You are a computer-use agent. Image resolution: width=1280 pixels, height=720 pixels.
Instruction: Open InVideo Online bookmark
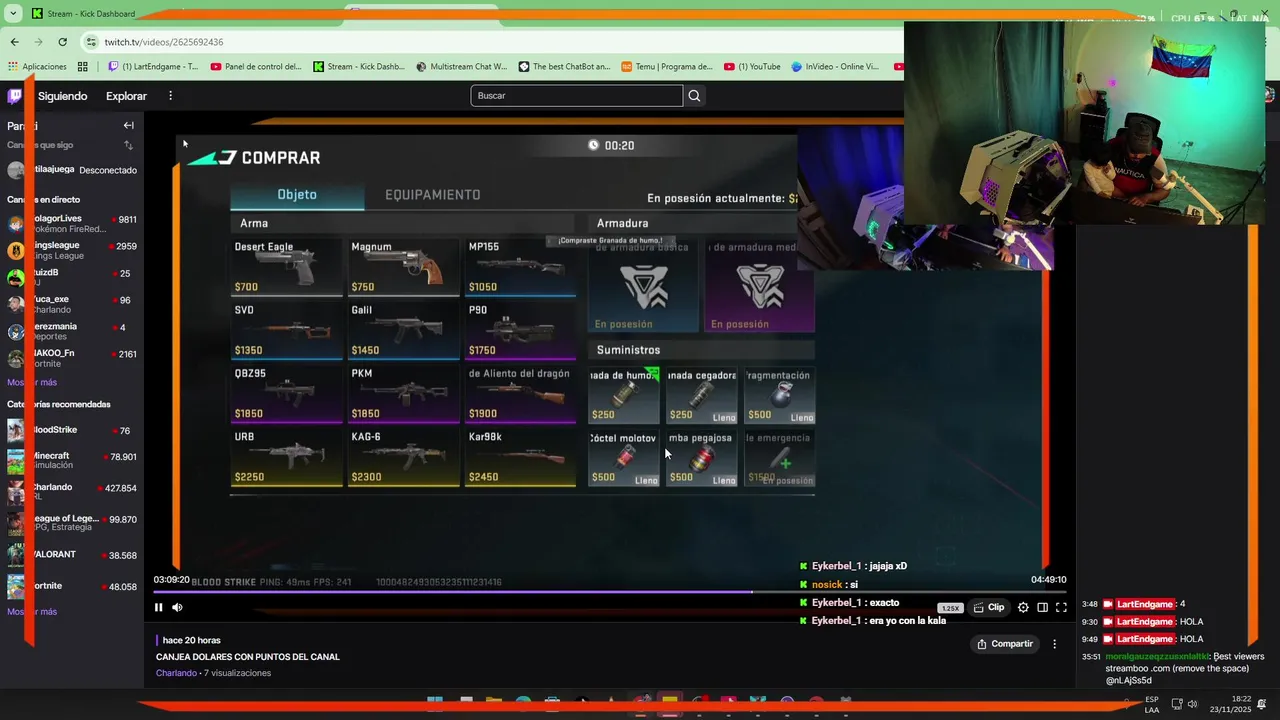click(835, 67)
